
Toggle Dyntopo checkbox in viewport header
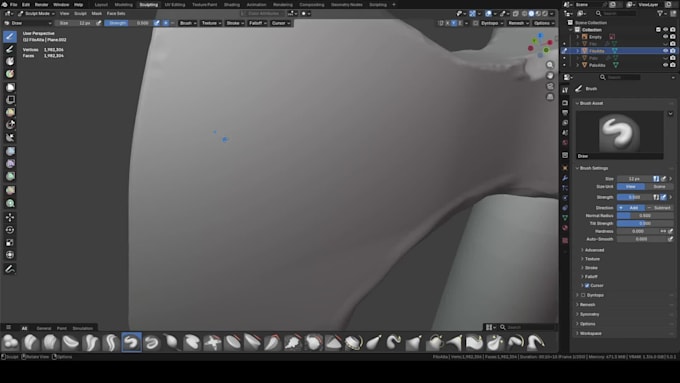tap(476, 23)
